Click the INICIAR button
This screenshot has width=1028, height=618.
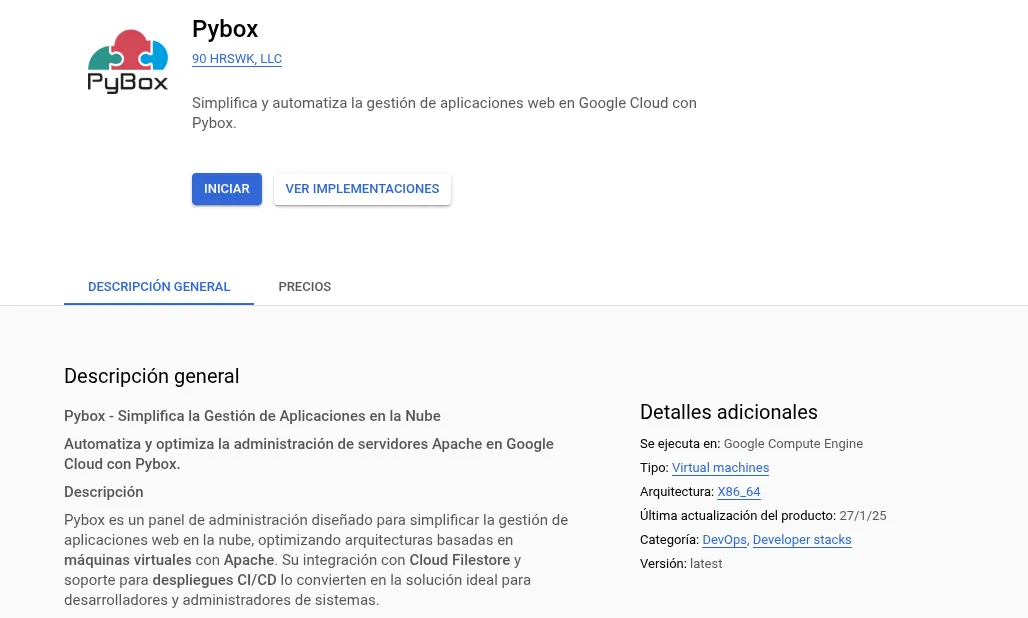pos(227,189)
